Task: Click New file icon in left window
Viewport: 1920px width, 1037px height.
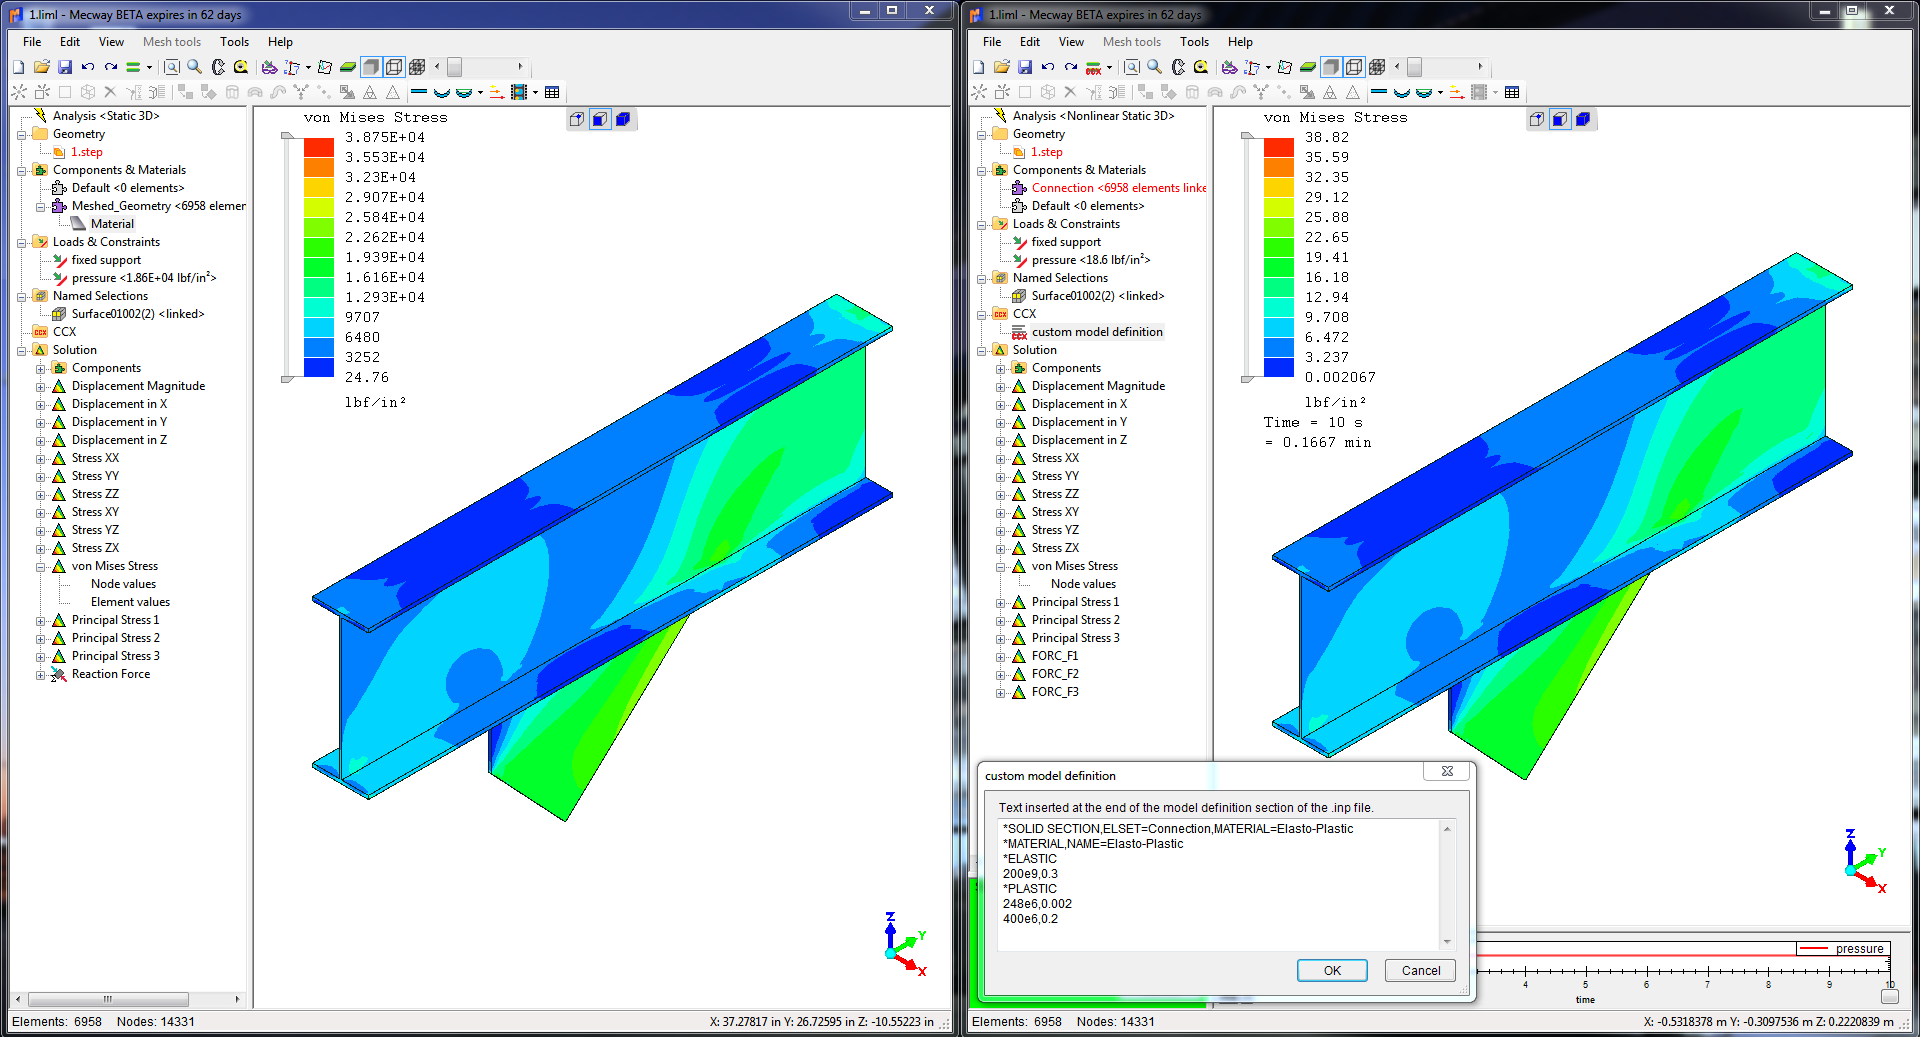Action: pos(18,67)
